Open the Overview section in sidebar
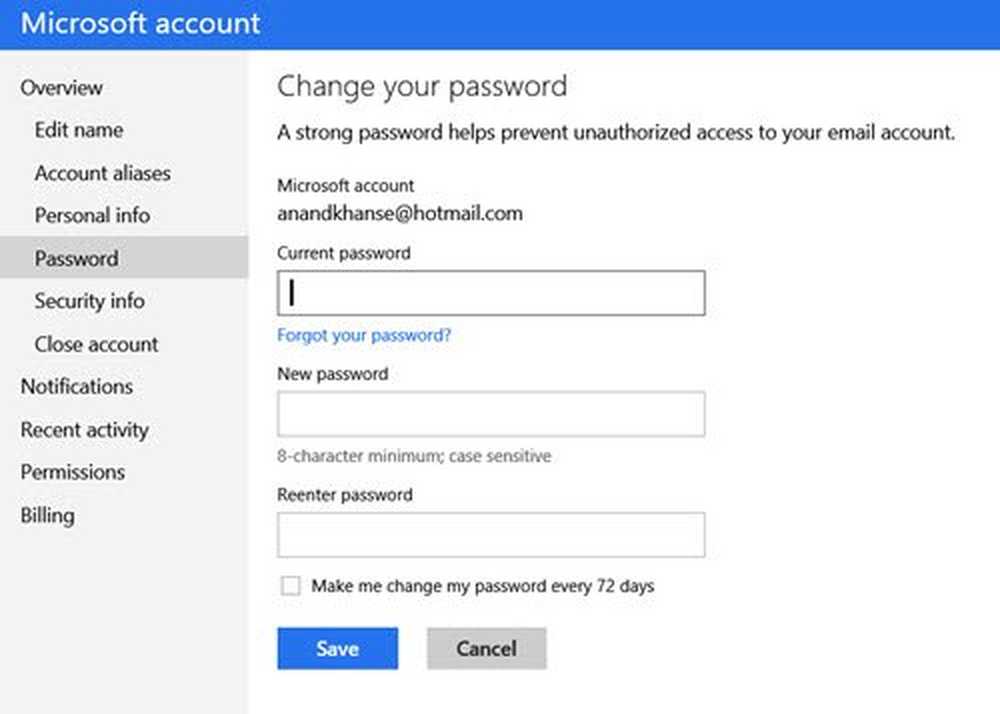This screenshot has height=714, width=1000. [61, 87]
